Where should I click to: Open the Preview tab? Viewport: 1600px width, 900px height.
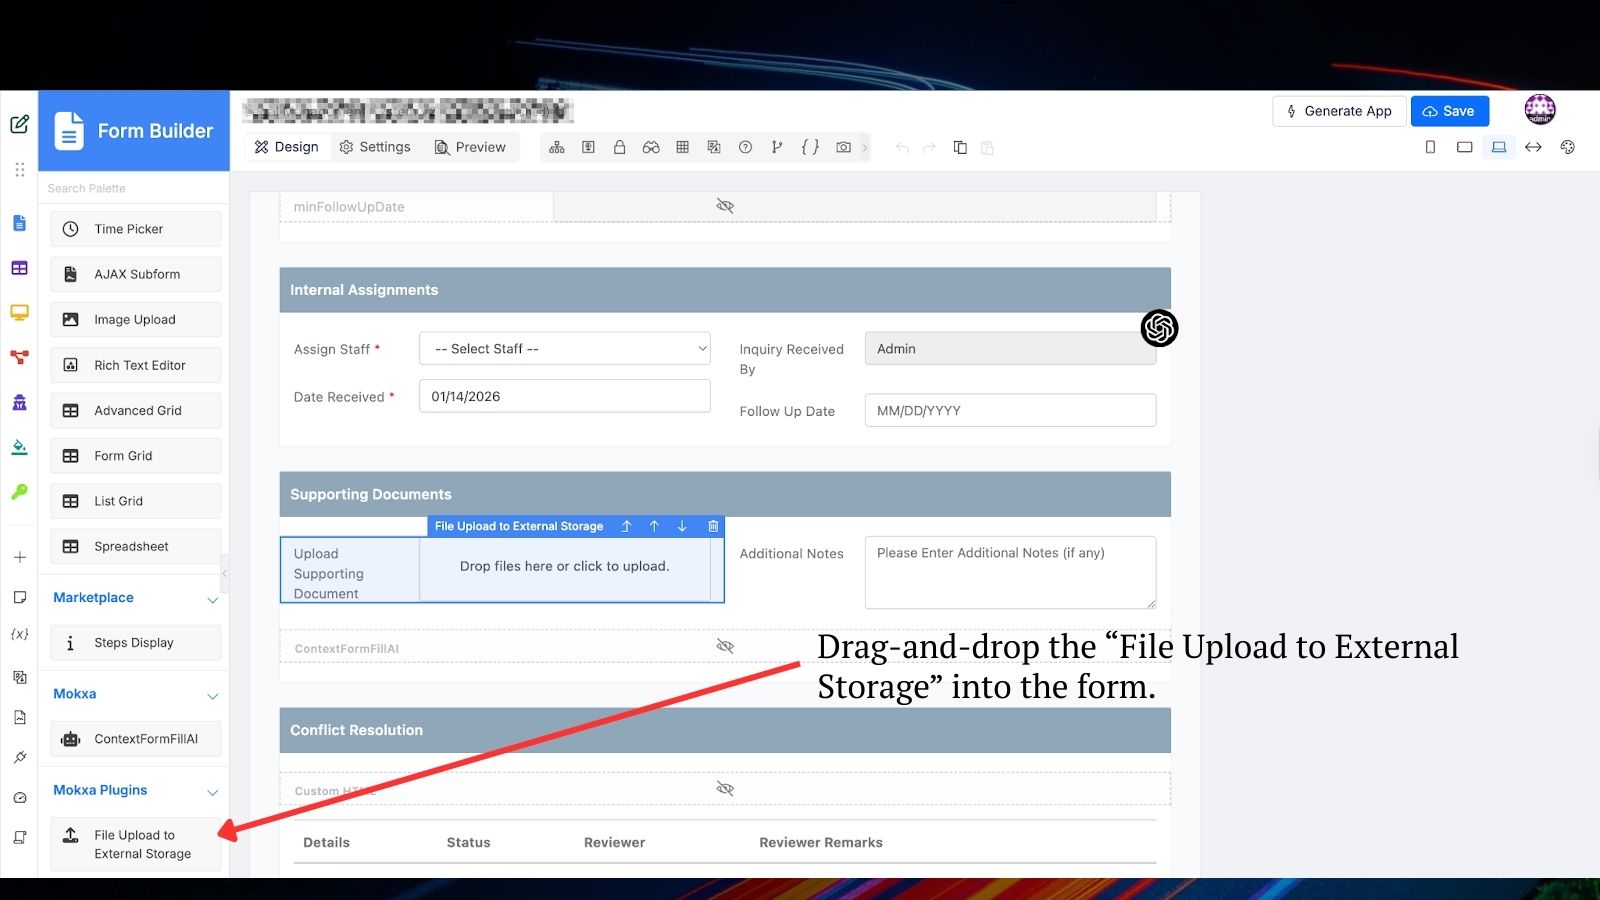point(470,147)
